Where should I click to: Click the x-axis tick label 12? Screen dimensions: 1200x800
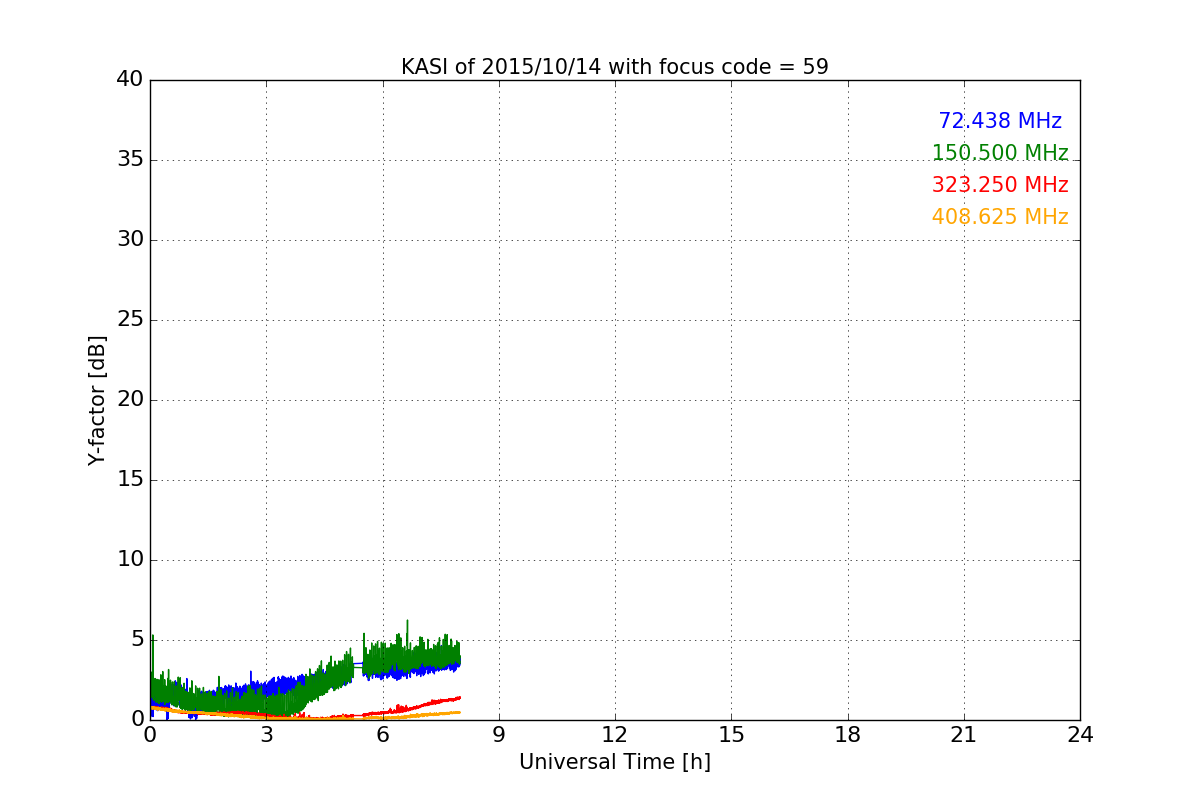tap(615, 734)
